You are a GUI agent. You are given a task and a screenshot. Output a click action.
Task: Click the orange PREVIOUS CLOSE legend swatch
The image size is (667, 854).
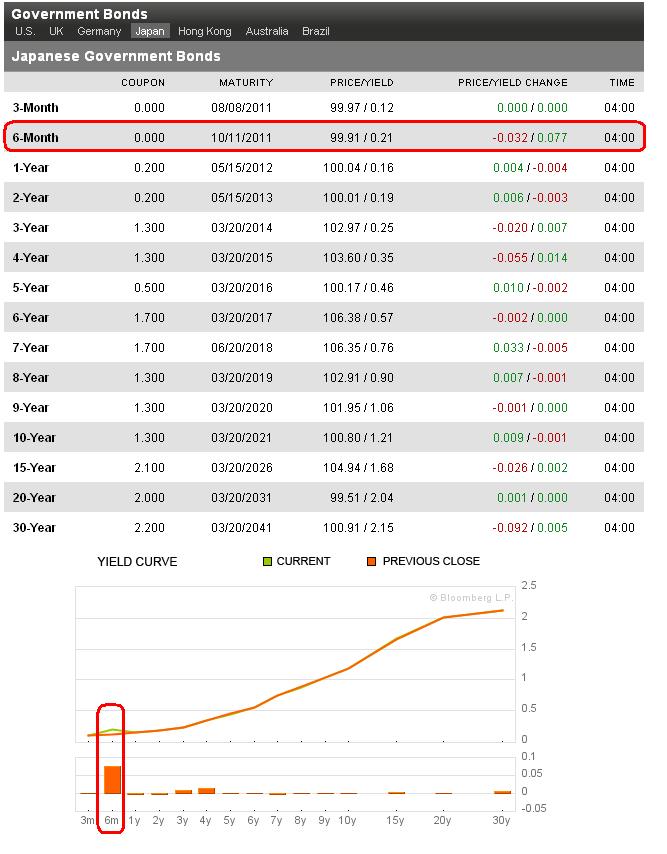pyautogui.click(x=371, y=561)
